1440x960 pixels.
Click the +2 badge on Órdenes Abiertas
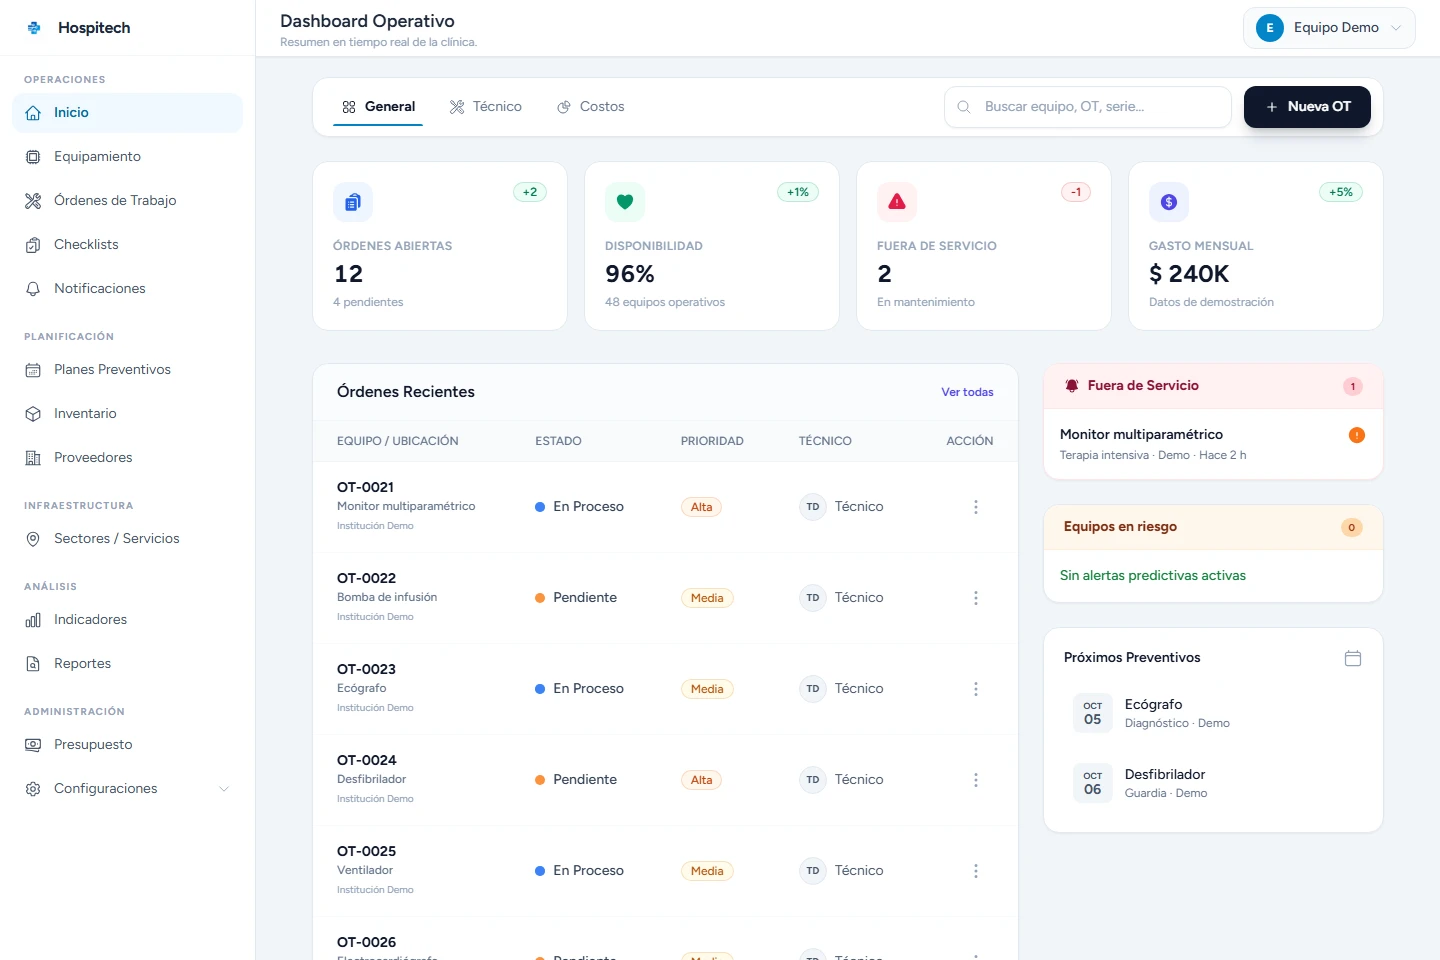tap(530, 192)
